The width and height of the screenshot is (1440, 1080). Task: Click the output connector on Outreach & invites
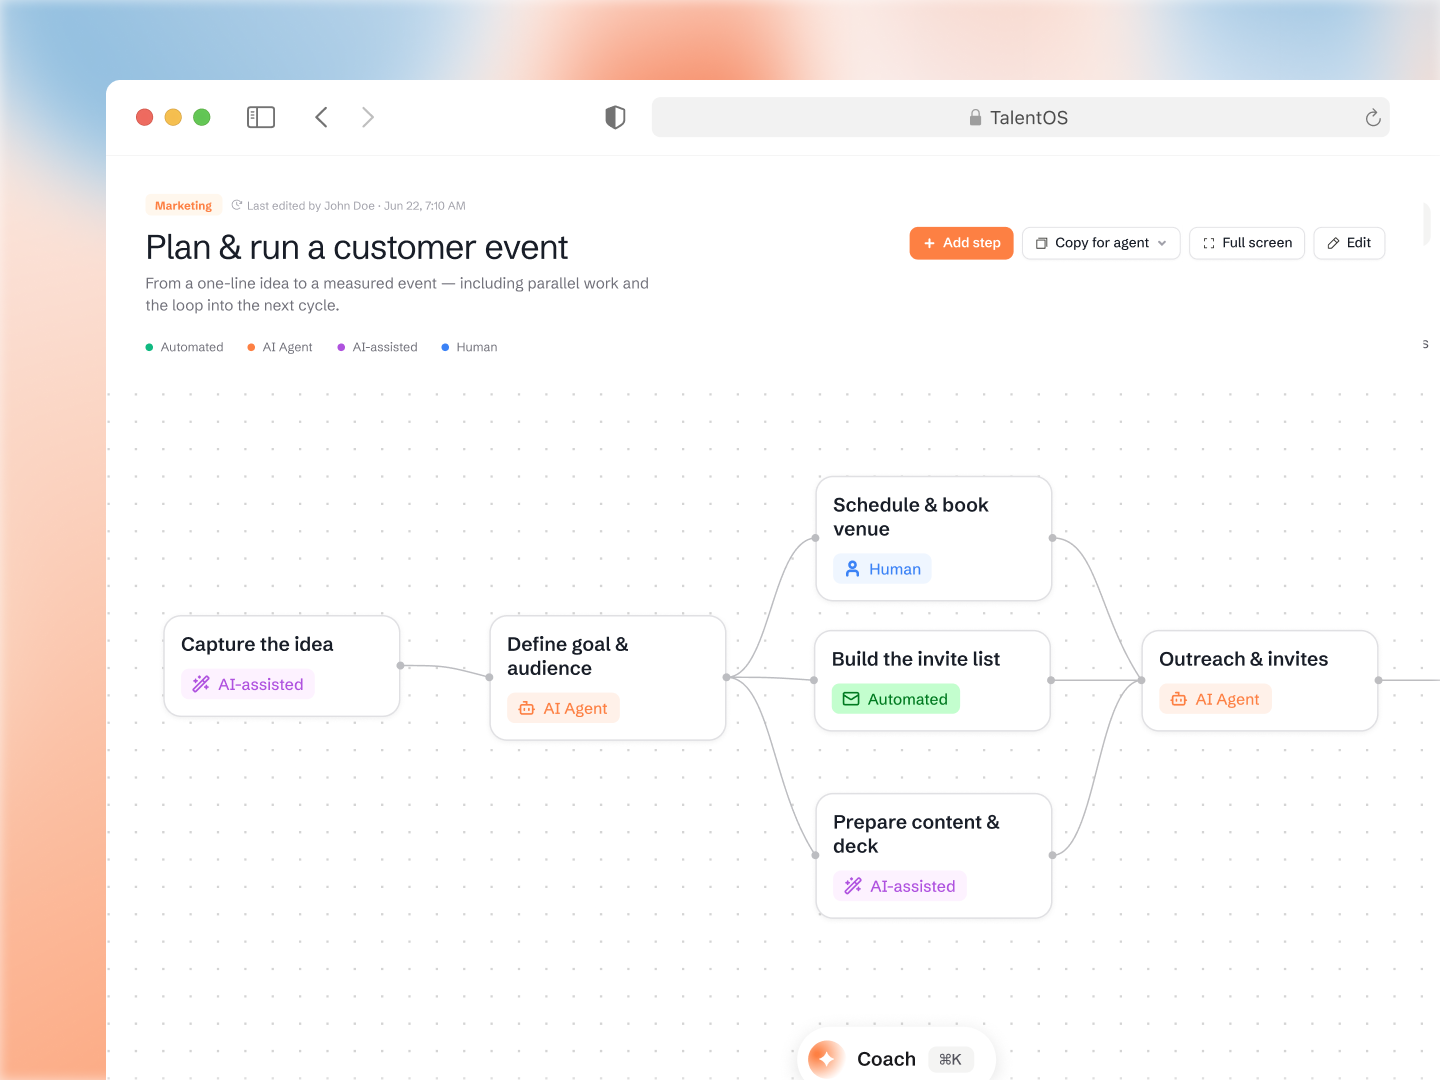click(1378, 680)
